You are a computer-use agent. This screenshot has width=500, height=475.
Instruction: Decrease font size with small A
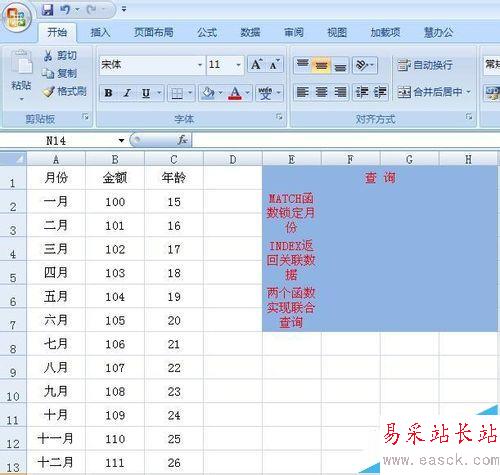(274, 64)
